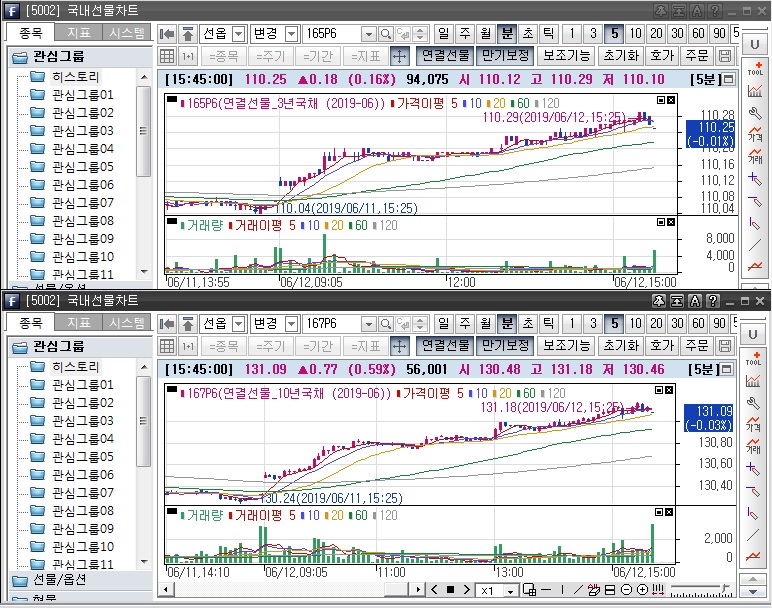The width and height of the screenshot is (772, 608).
Task: Click the wrench settings icon in lower right sidebar
Action: [755, 403]
